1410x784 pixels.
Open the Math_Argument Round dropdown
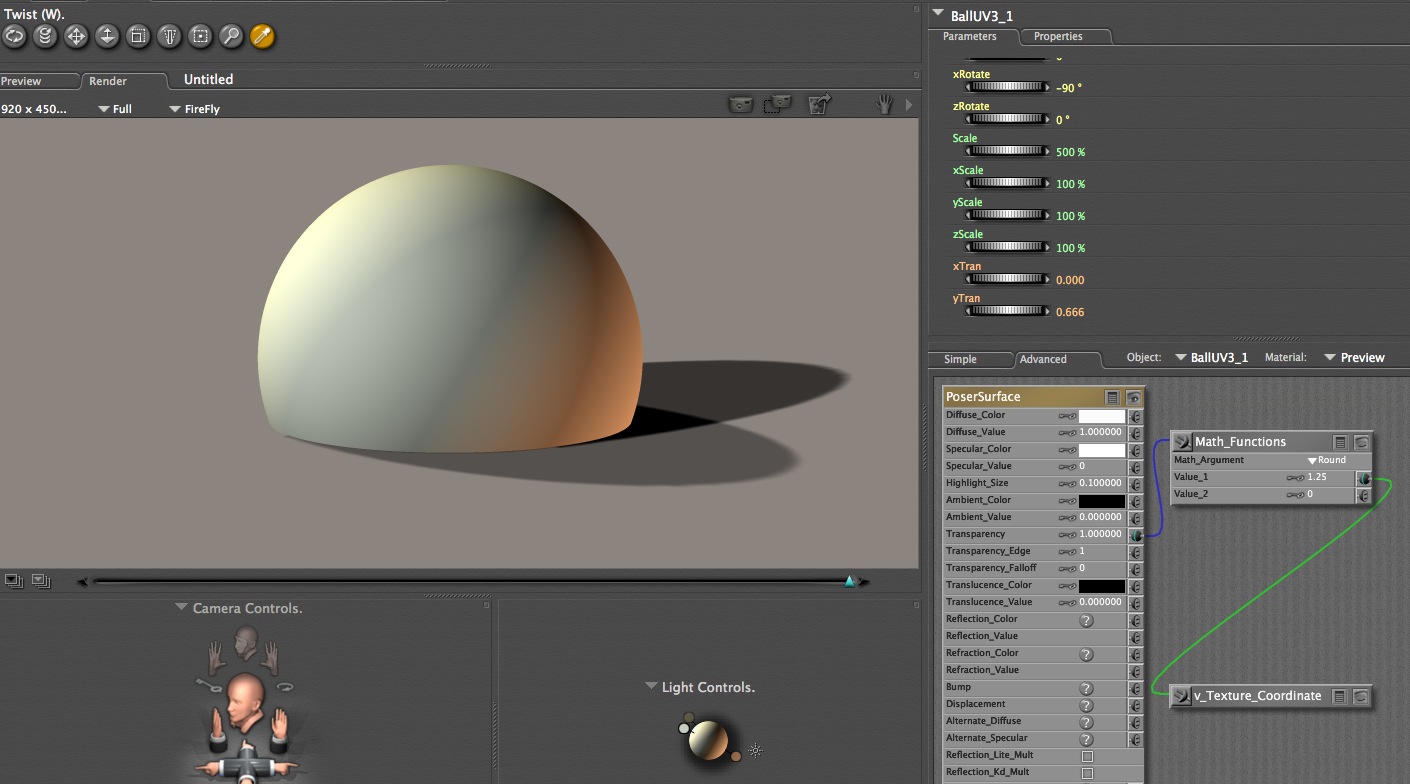coord(1327,460)
